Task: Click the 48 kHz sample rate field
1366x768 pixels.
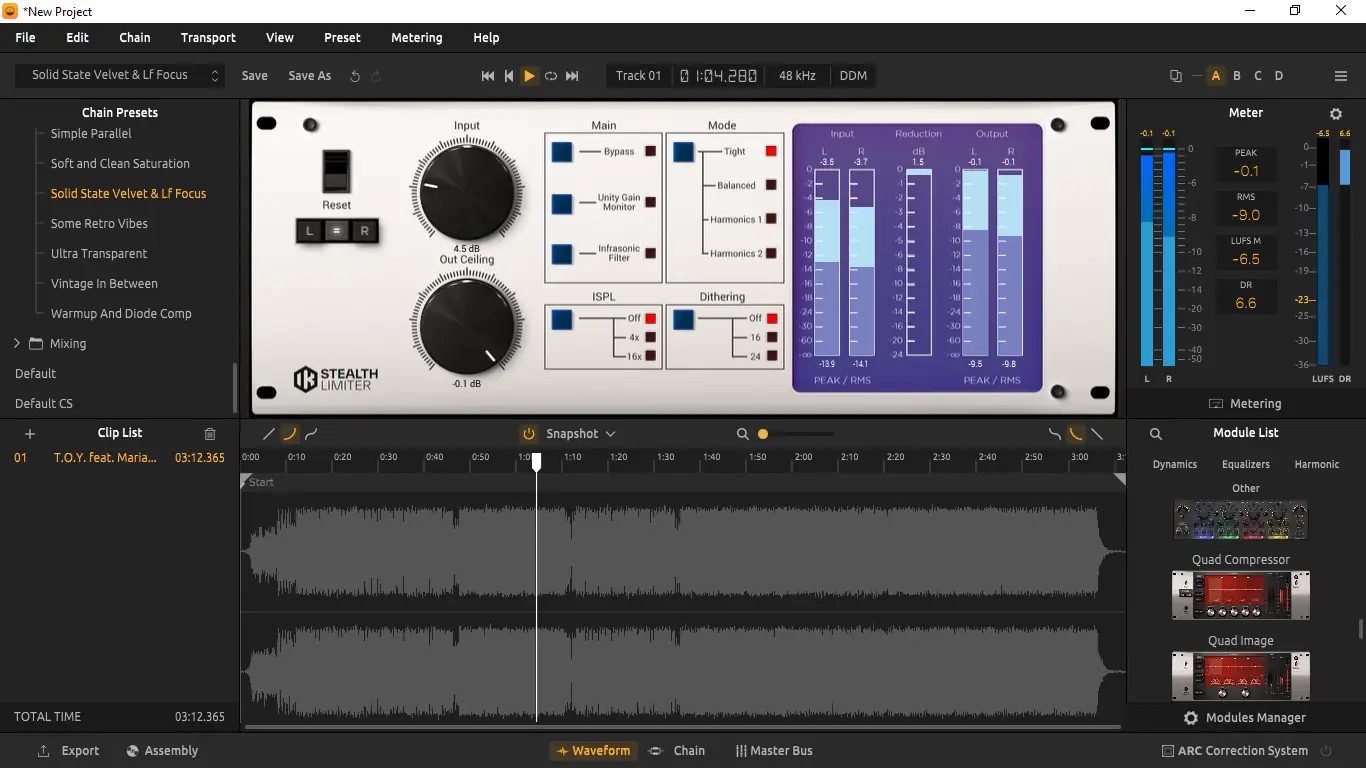Action: click(797, 76)
